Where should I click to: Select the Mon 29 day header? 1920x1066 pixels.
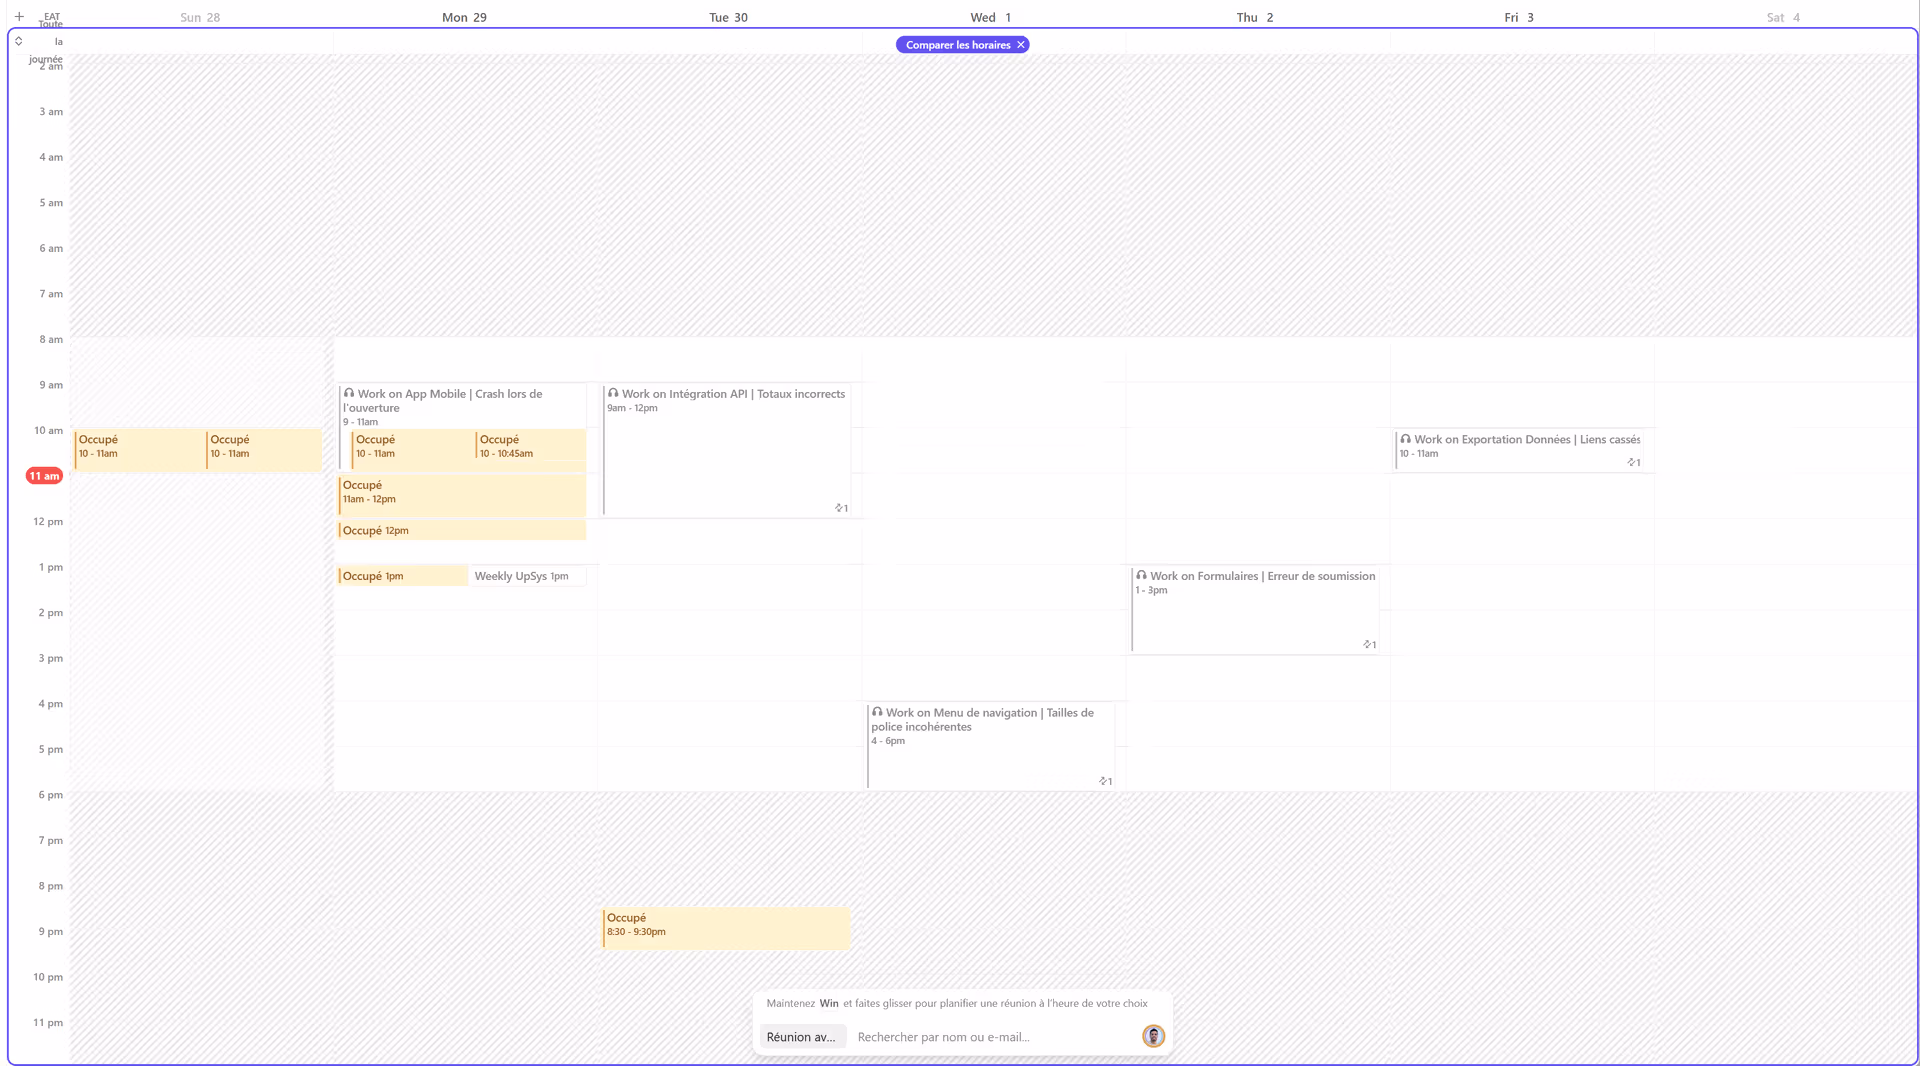coord(464,17)
